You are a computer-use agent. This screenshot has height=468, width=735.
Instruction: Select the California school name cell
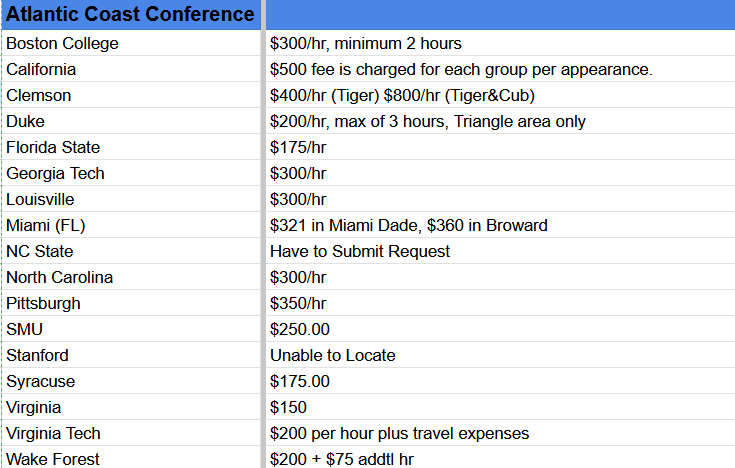[131, 69]
